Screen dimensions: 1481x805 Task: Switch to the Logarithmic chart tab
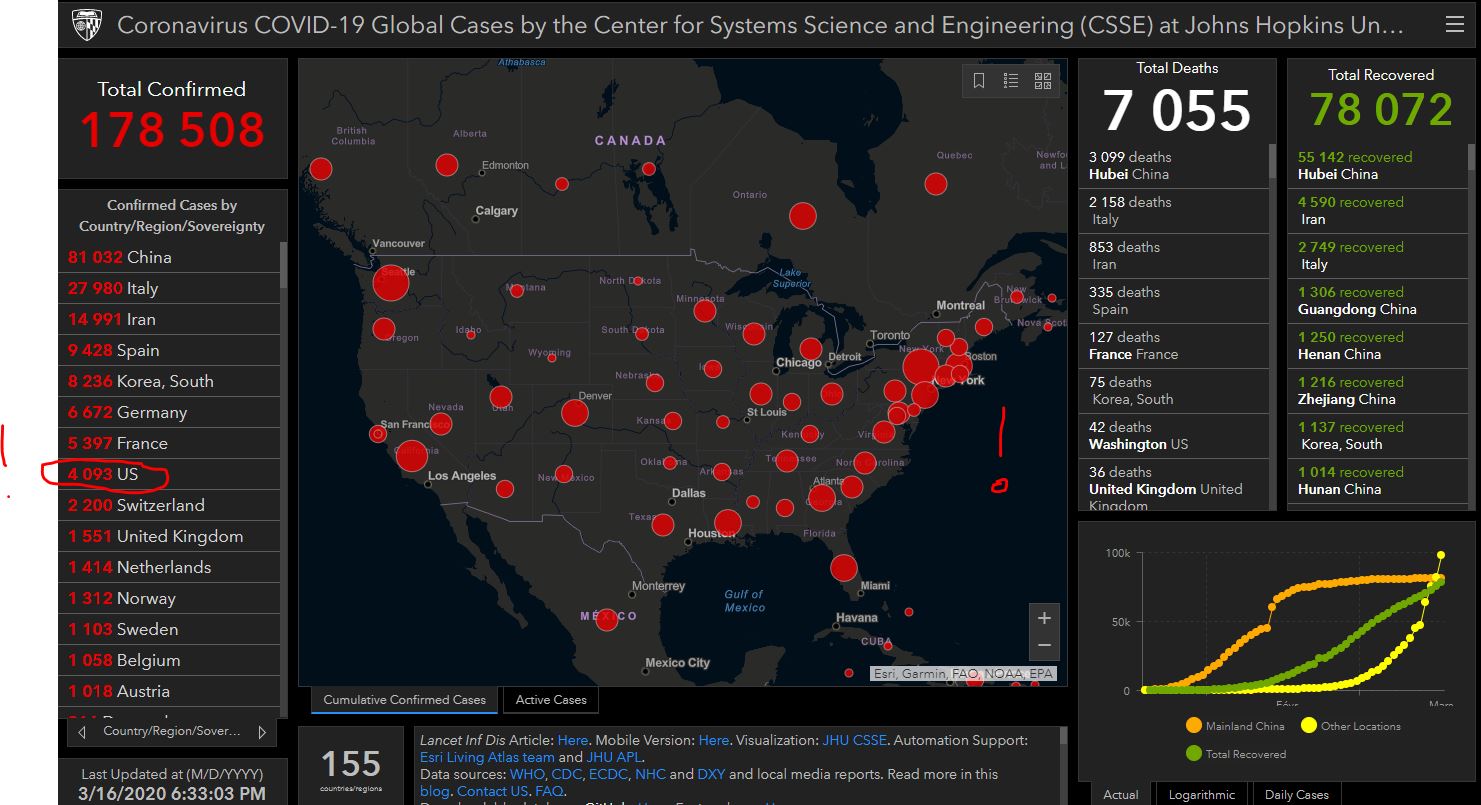click(x=1201, y=795)
